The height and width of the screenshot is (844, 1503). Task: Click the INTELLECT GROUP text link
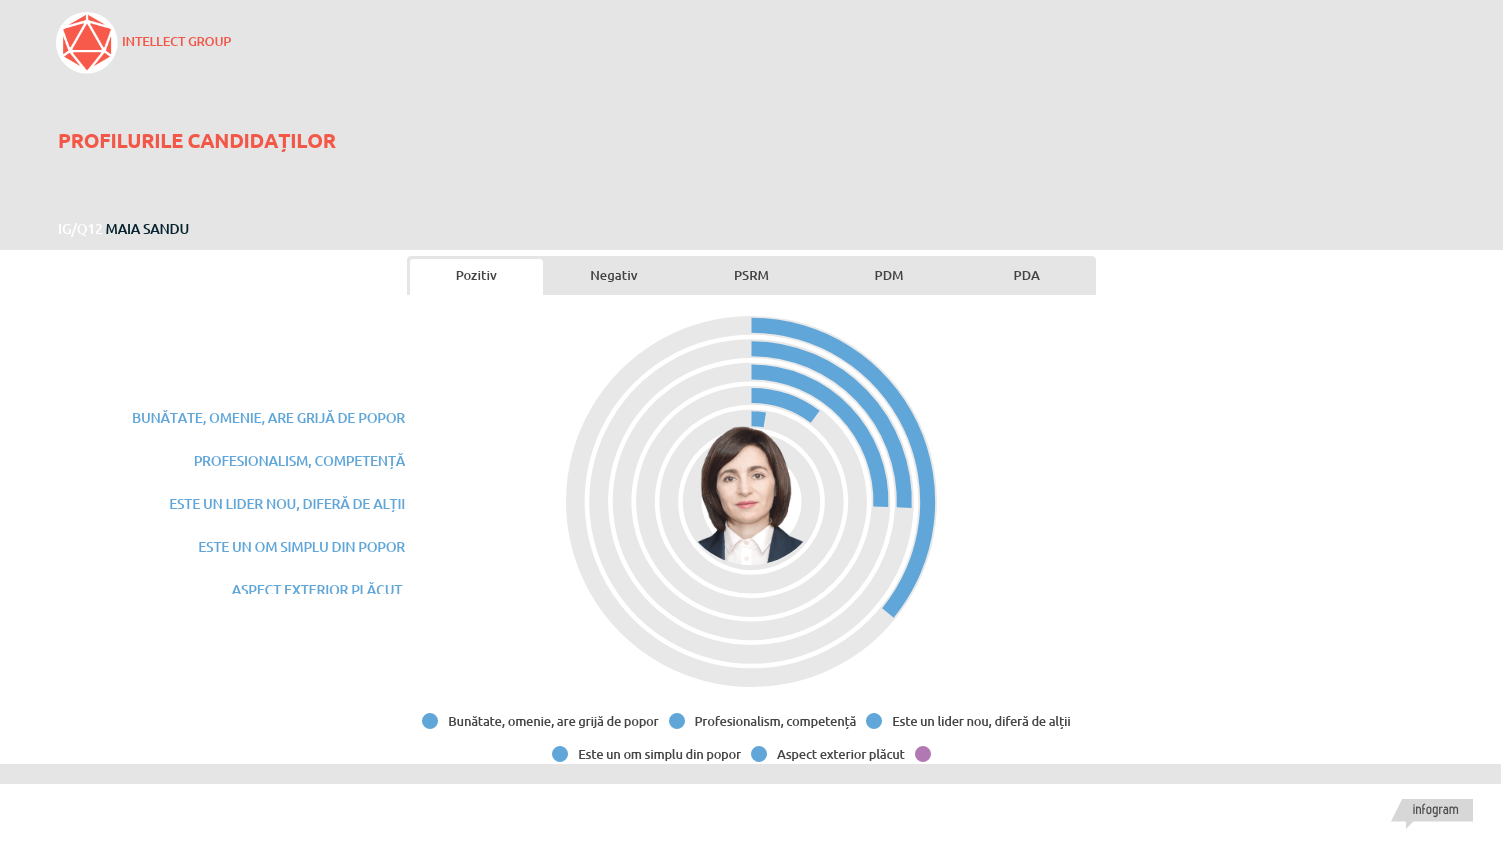176,42
